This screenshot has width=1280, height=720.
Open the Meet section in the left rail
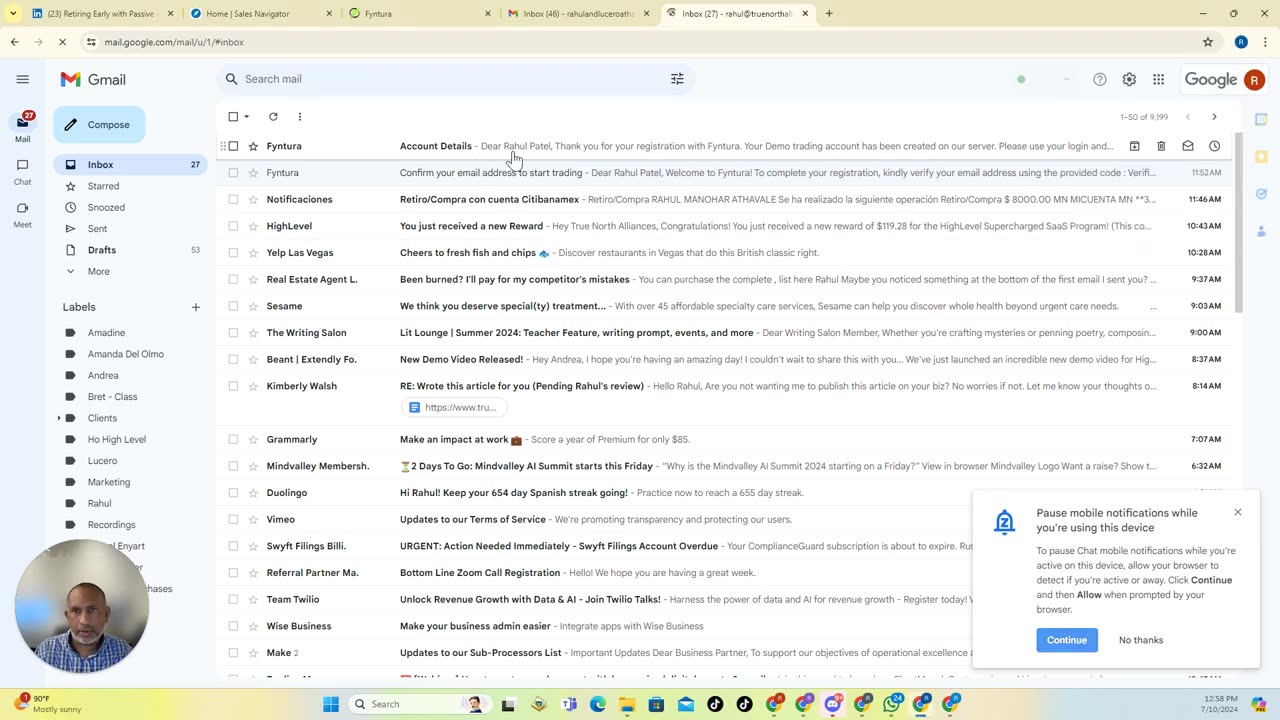pyautogui.click(x=22, y=214)
